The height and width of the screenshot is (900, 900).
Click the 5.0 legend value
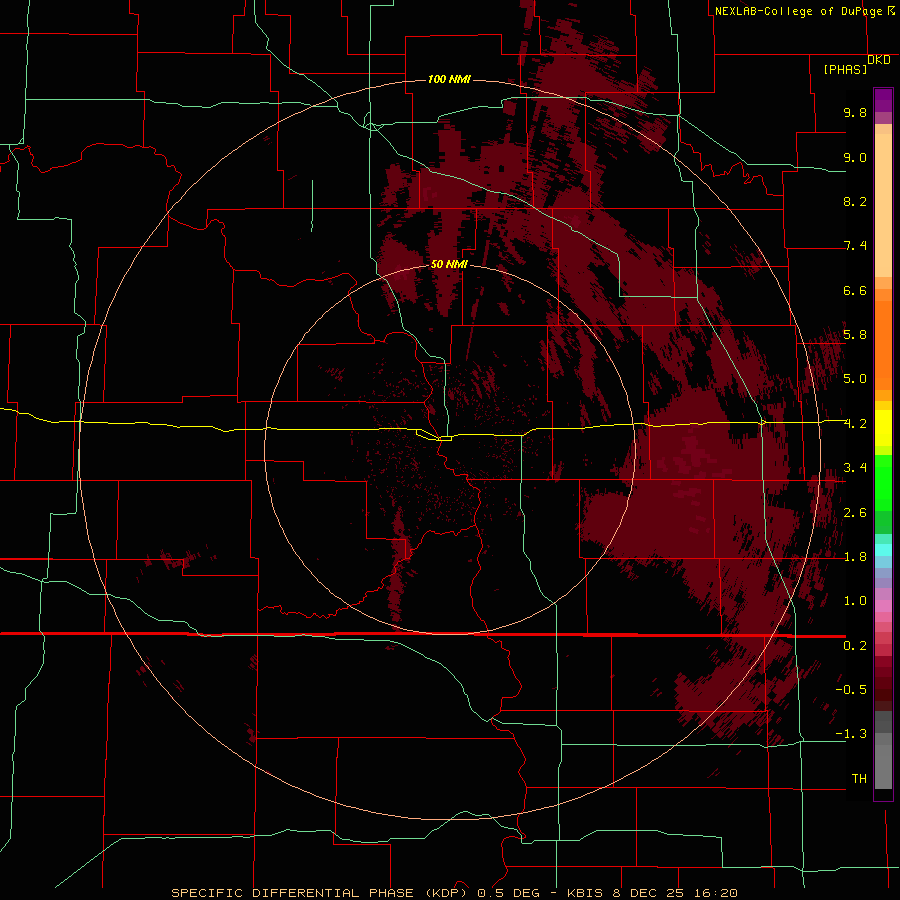[855, 379]
